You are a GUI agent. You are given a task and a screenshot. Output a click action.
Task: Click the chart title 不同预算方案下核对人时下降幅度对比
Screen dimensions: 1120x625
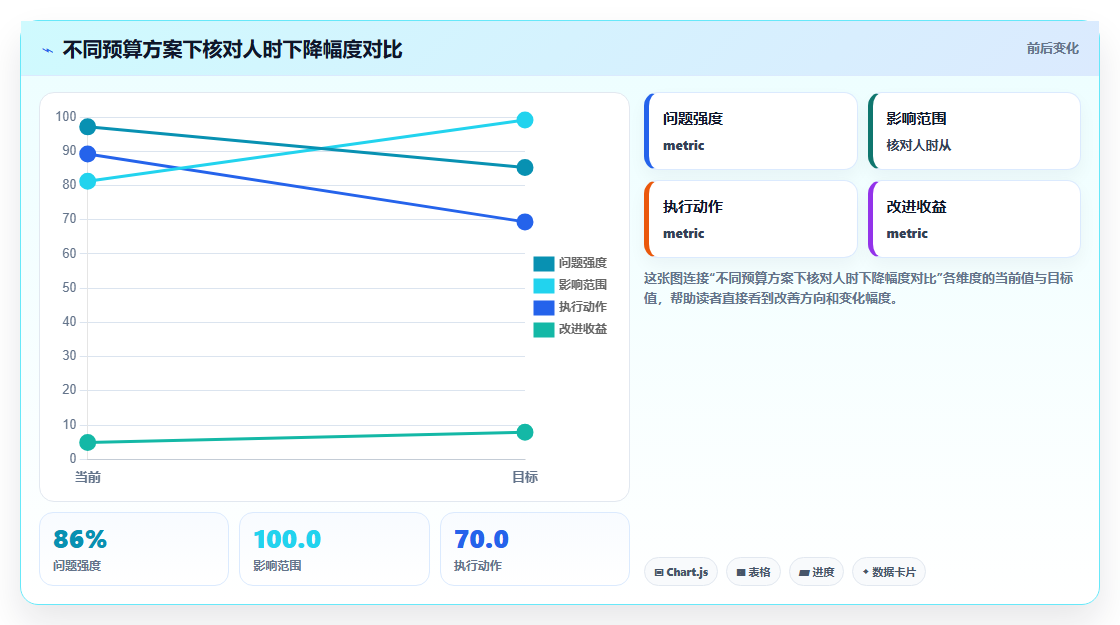click(232, 50)
